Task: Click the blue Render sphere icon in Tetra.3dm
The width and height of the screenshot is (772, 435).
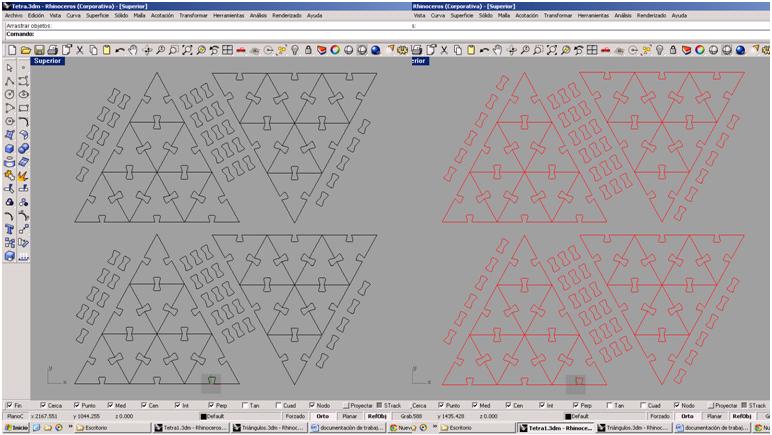Action: coord(375,50)
